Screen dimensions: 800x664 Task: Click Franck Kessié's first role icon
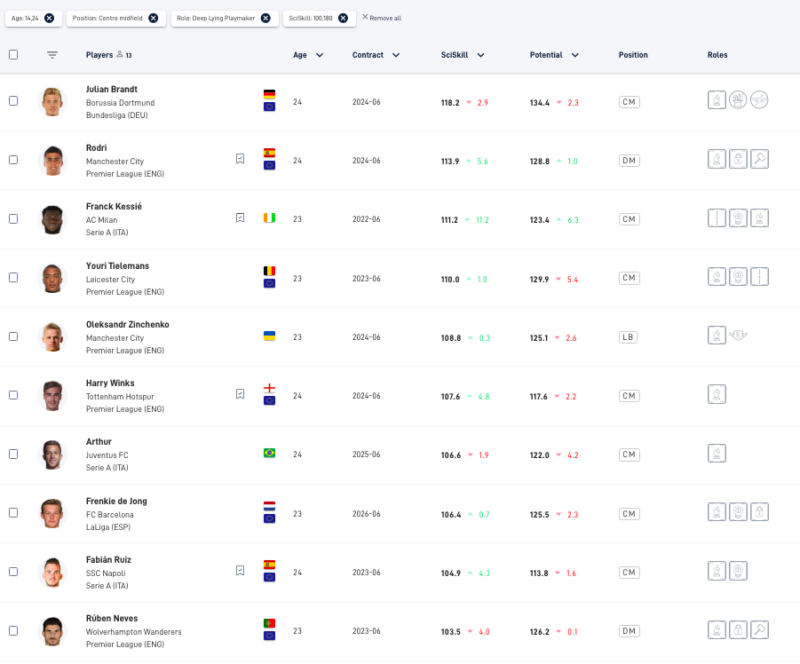[x=717, y=218]
